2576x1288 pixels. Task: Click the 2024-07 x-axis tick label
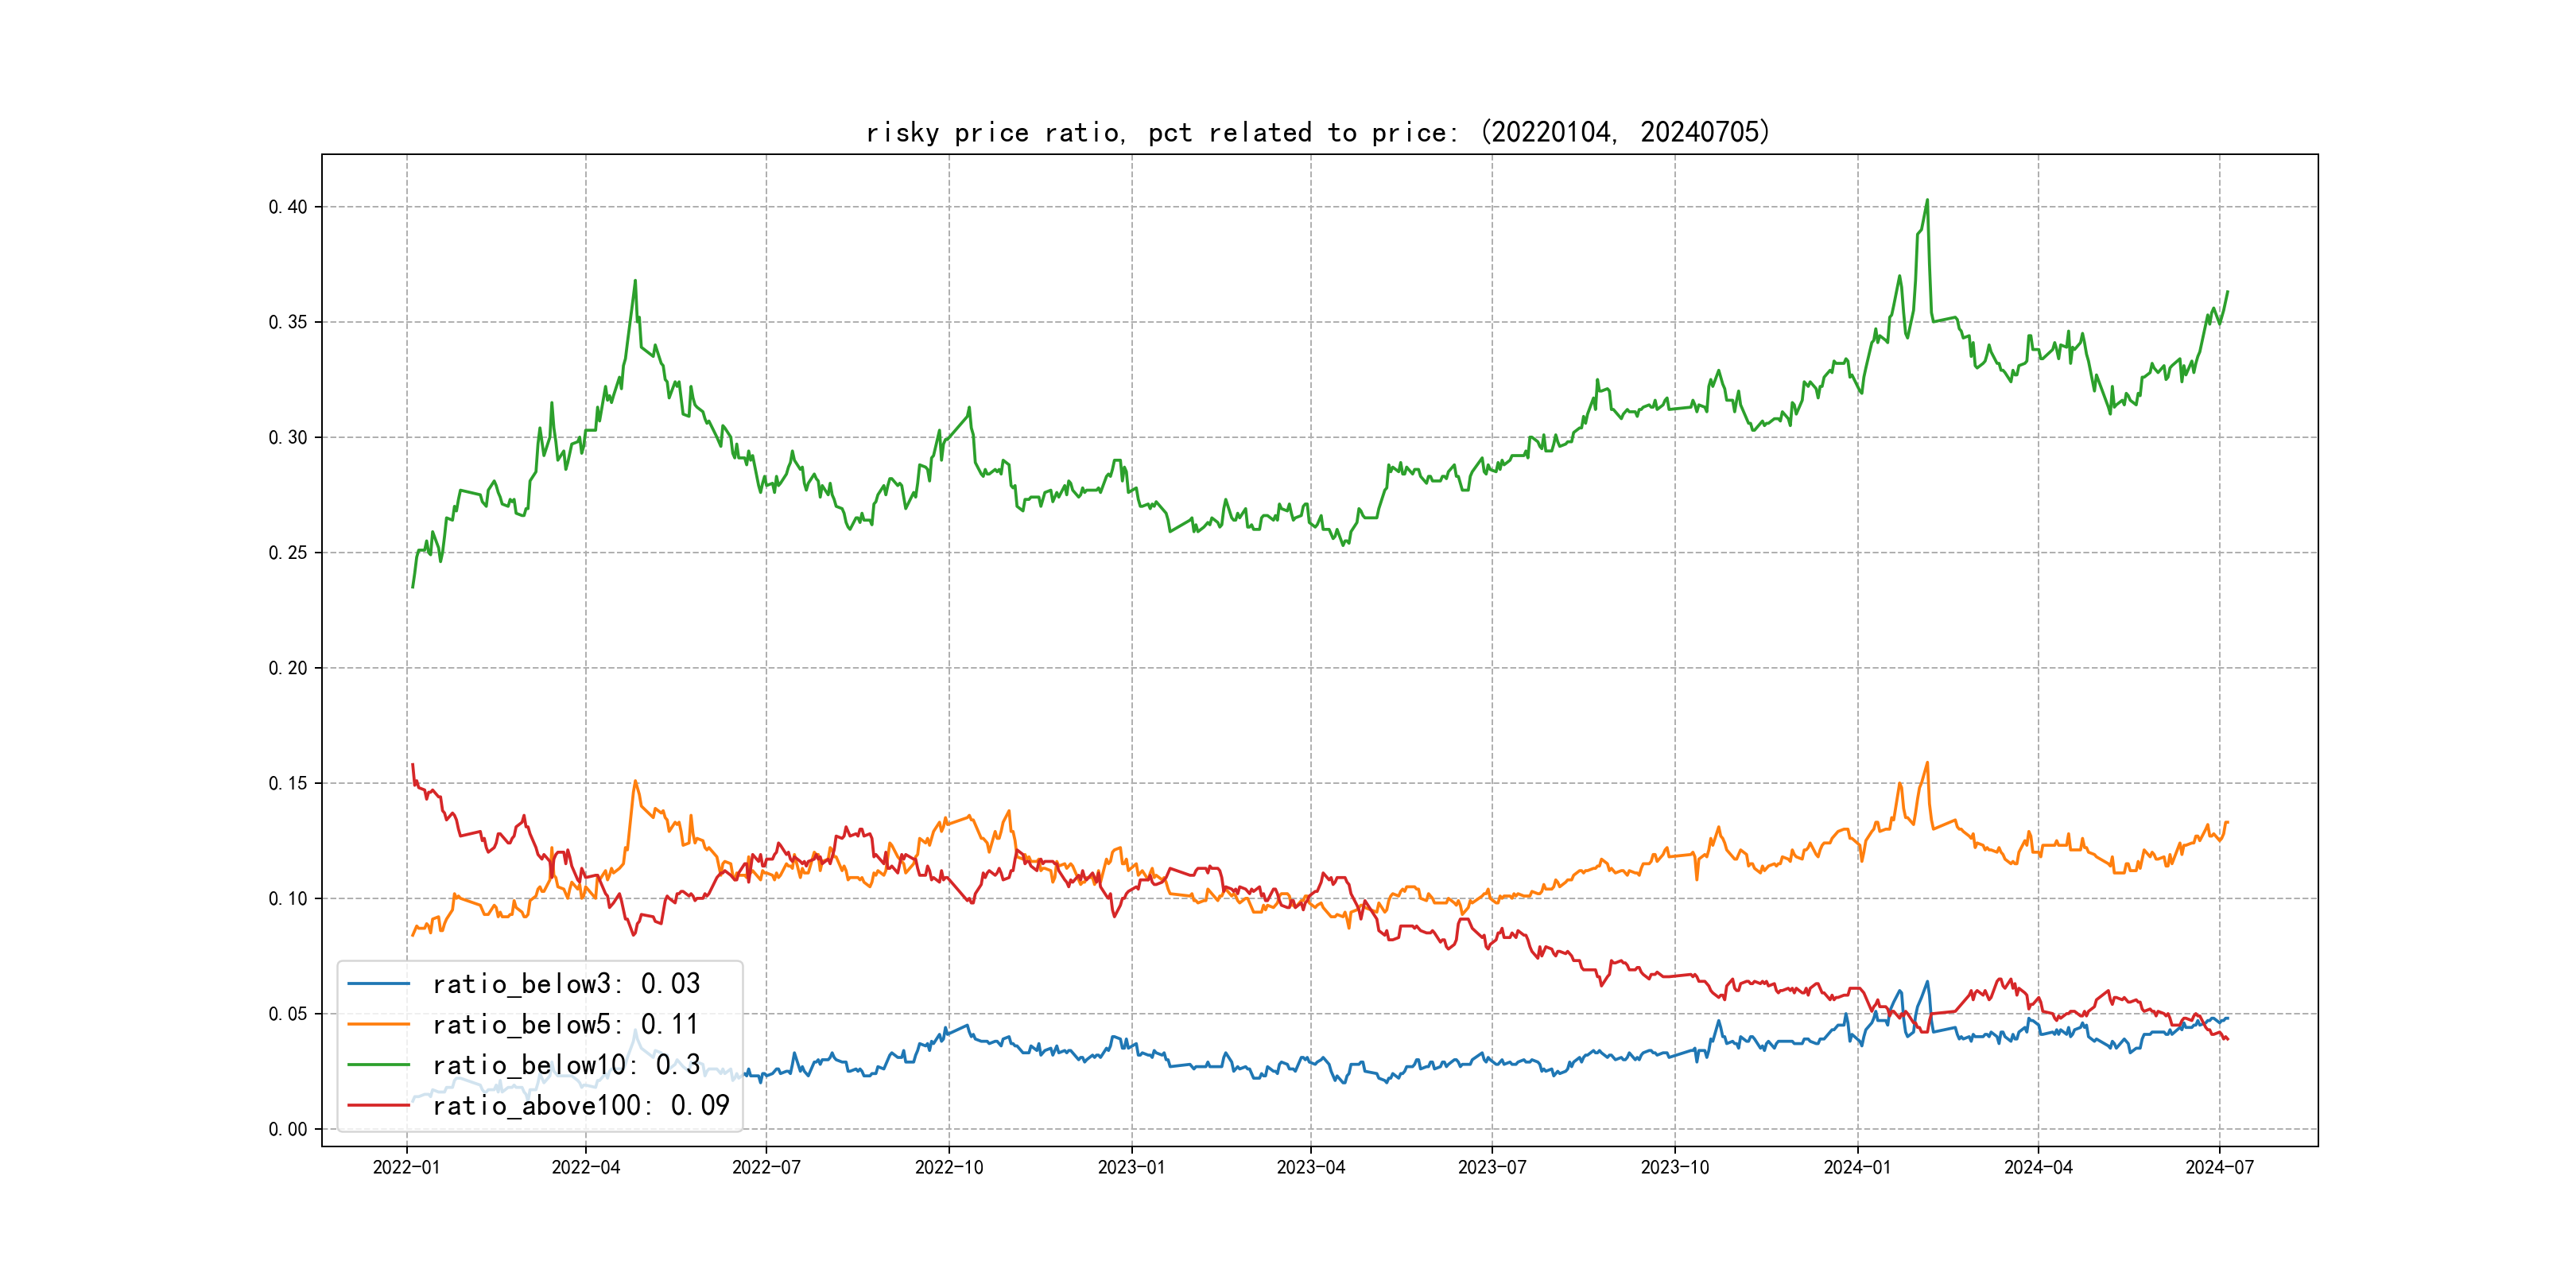(x=2219, y=1167)
